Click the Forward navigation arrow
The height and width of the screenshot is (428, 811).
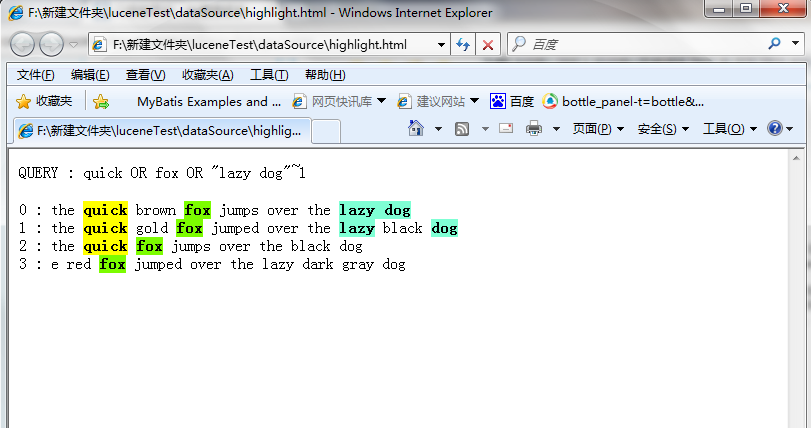pos(52,44)
